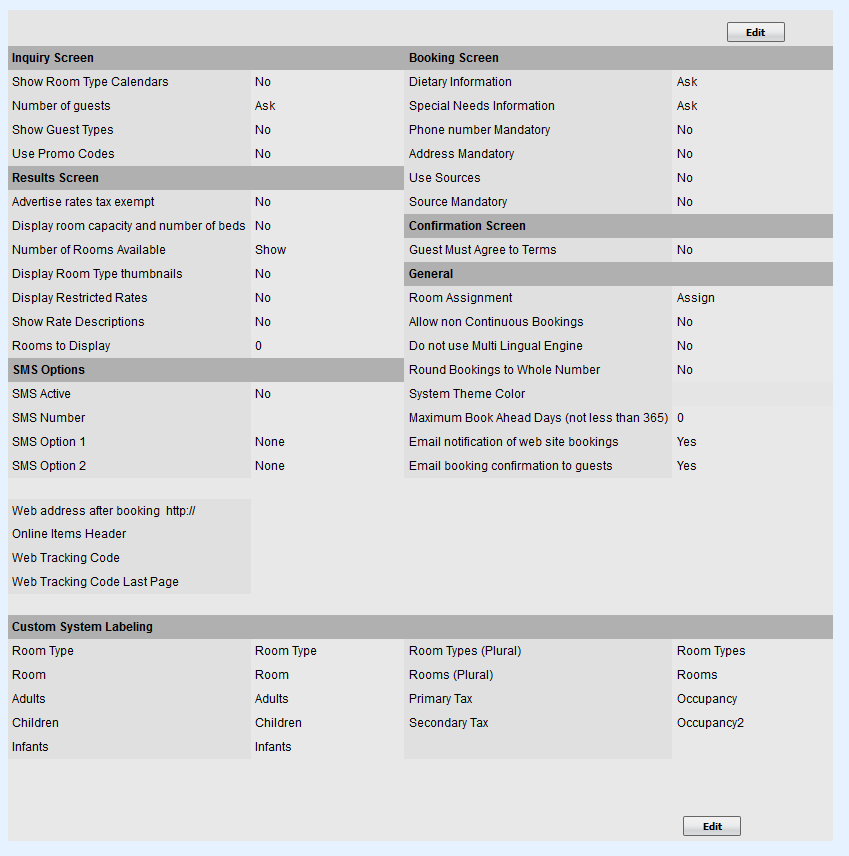Click the Secondary Tax label

448,723
